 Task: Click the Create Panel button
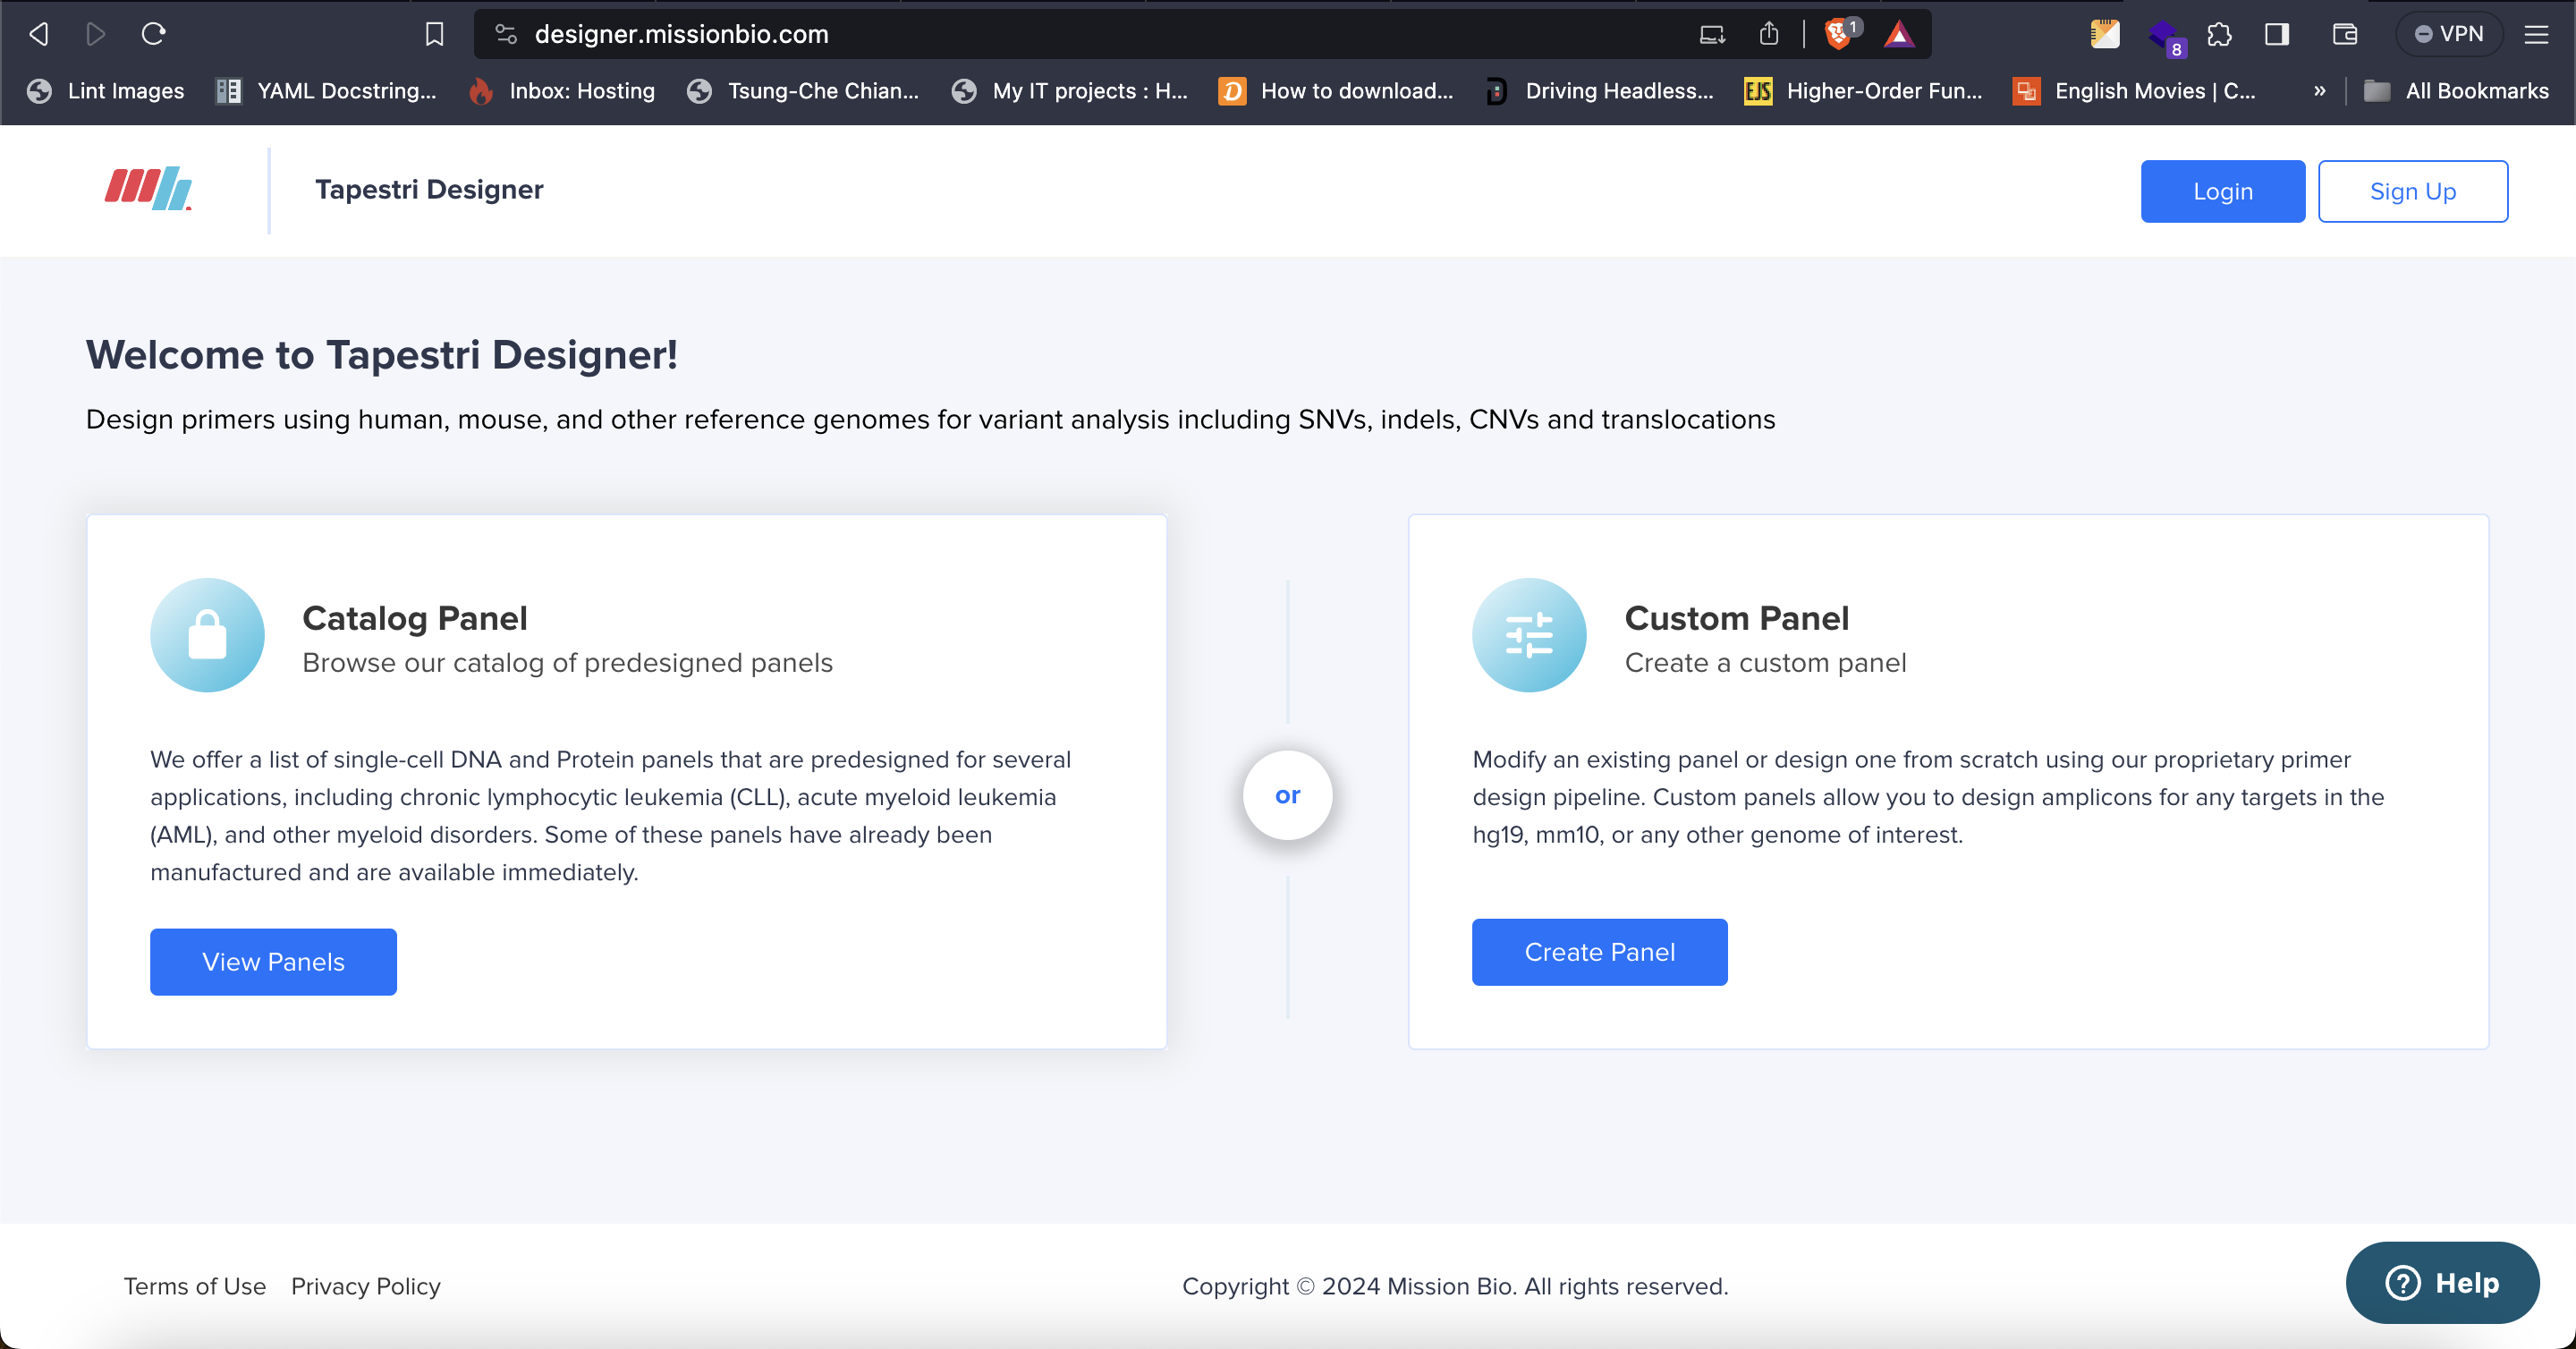click(1599, 952)
